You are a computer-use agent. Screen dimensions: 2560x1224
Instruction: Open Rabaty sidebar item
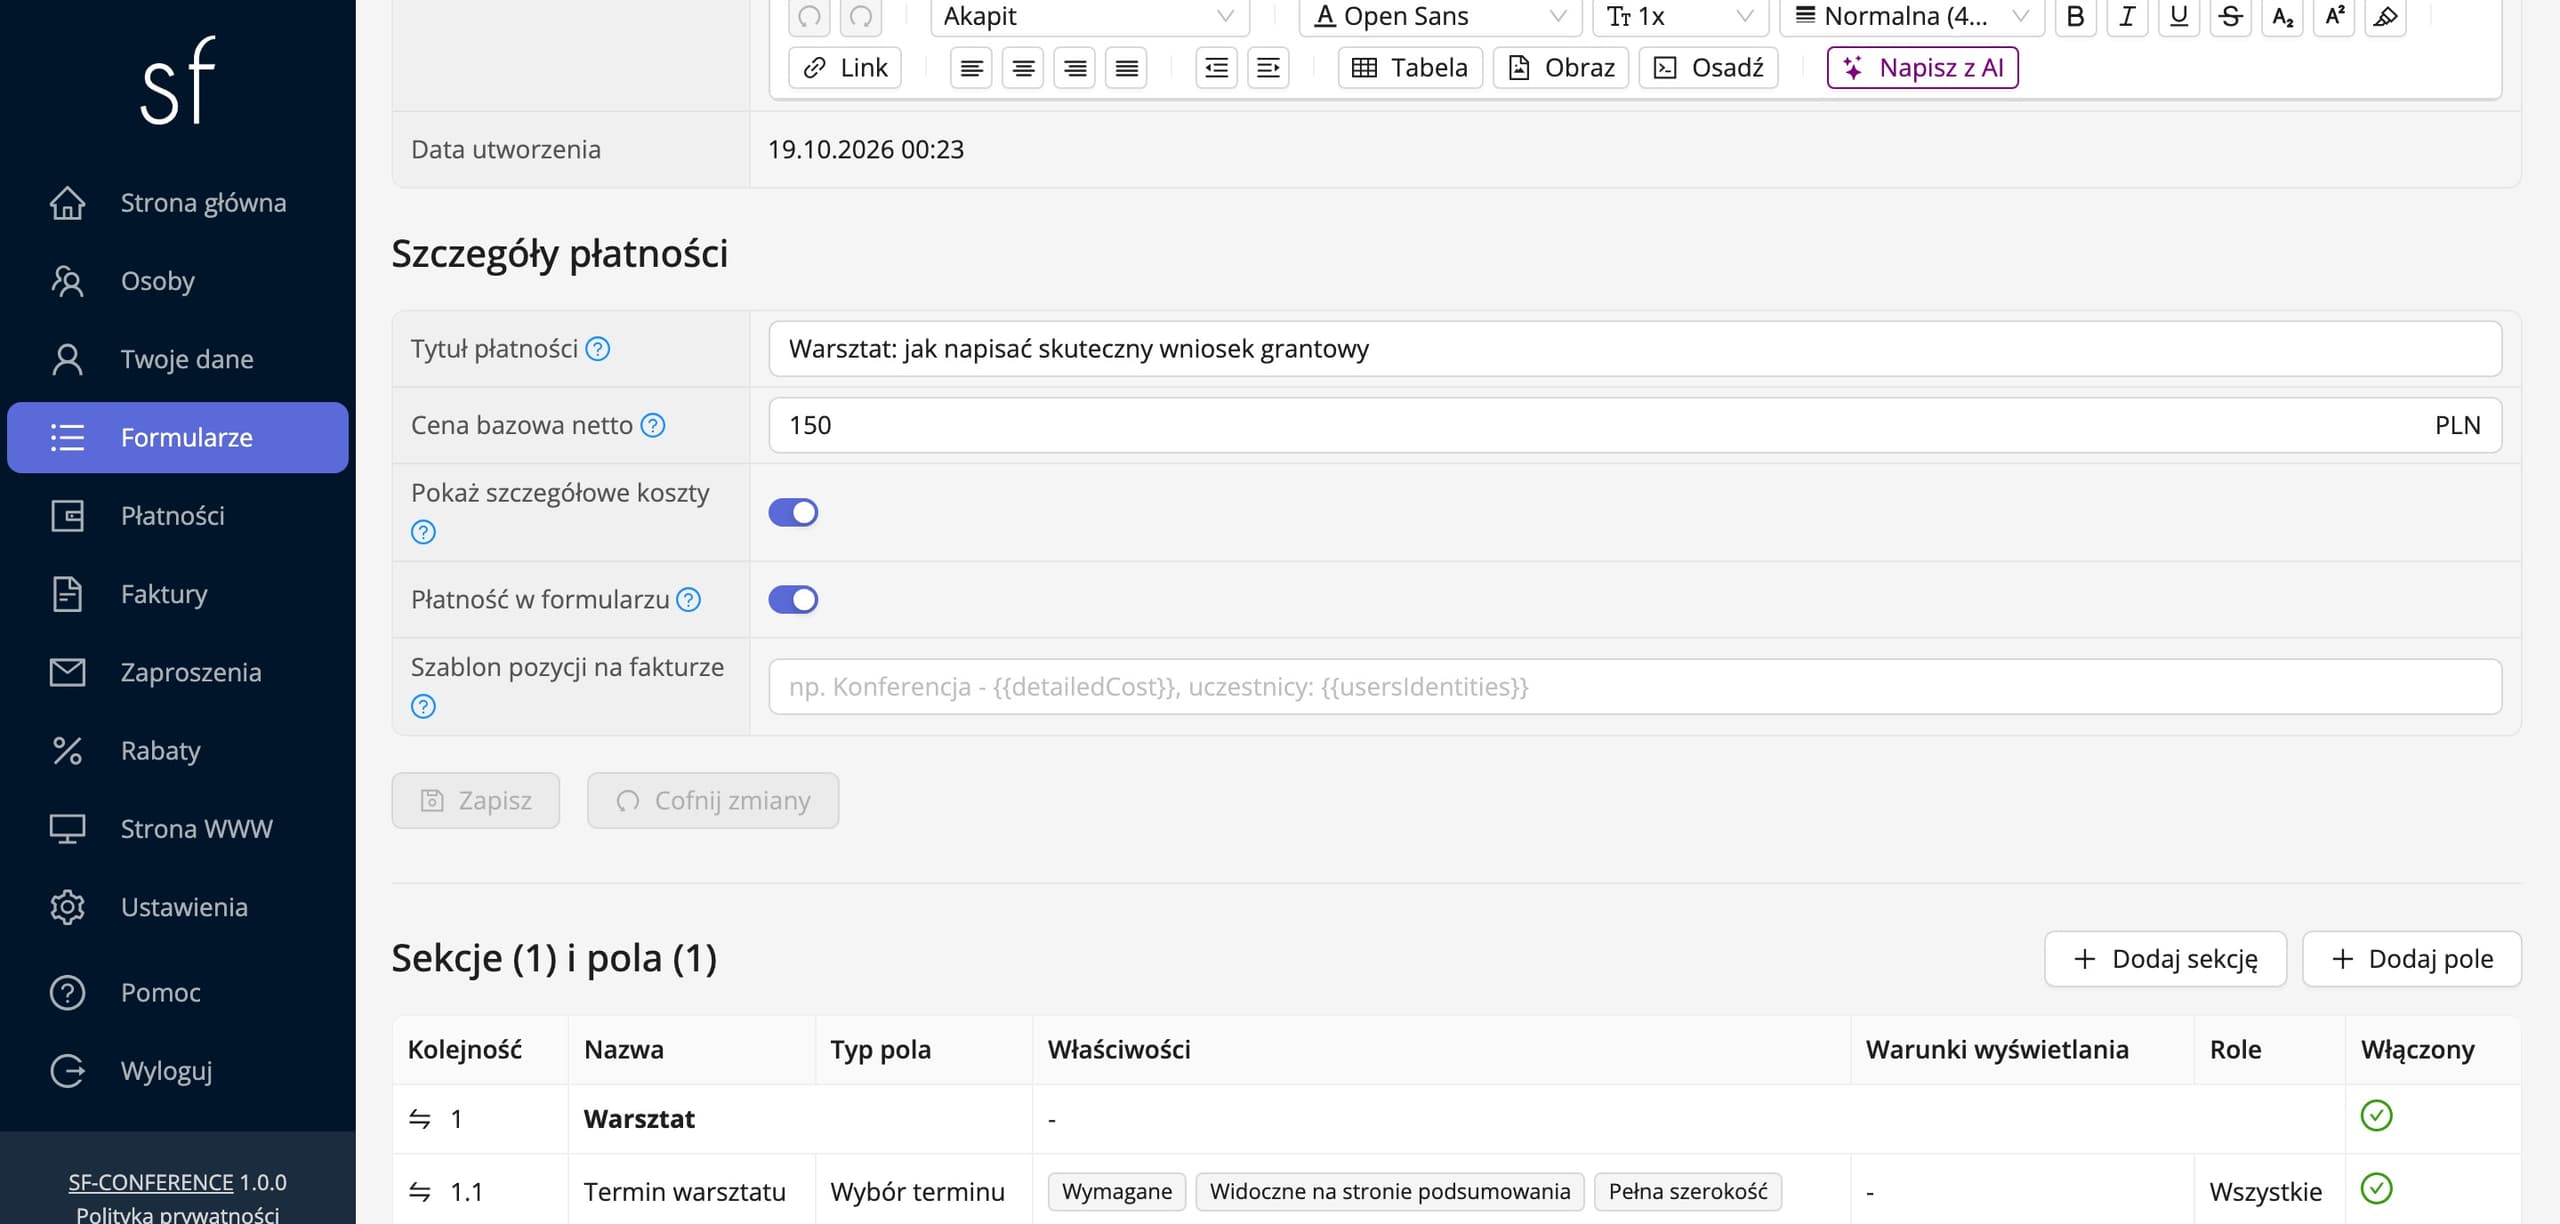[178, 751]
